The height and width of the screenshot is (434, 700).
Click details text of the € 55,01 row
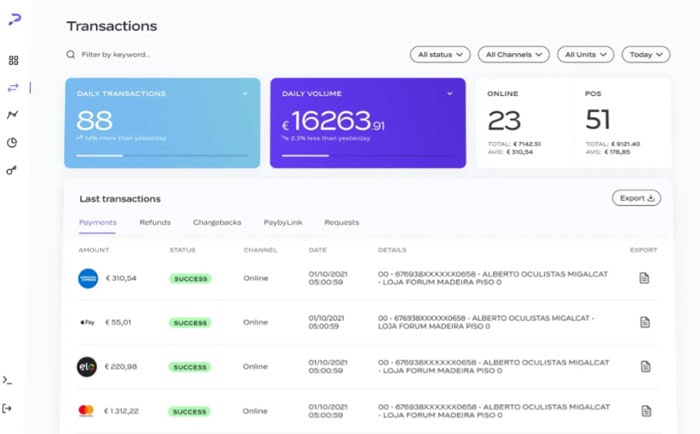pos(486,322)
